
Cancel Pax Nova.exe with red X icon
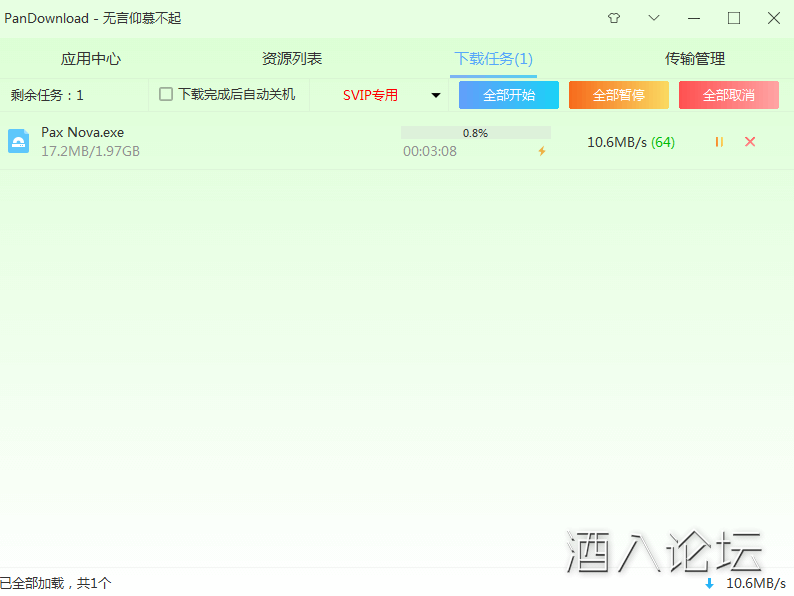[x=750, y=142]
